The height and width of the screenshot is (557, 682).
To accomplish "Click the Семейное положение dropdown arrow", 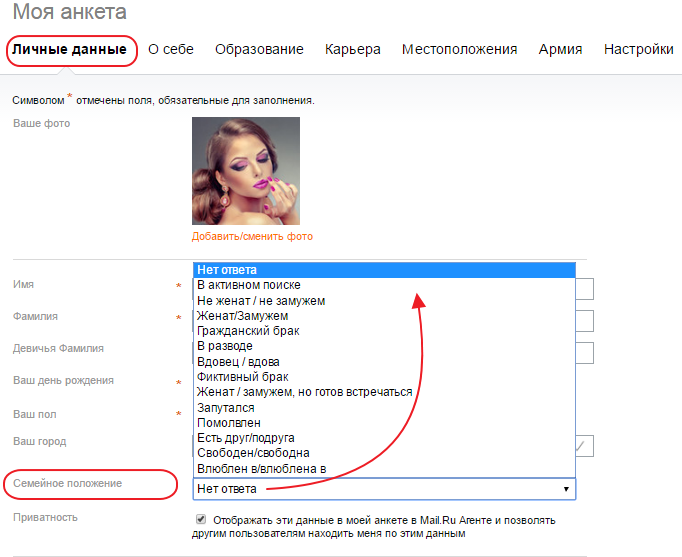I will [567, 489].
